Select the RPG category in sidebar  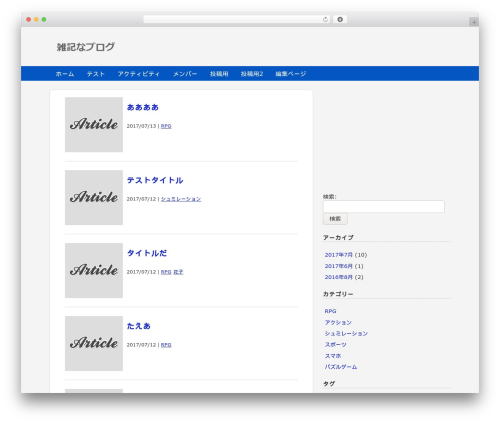coord(330,311)
